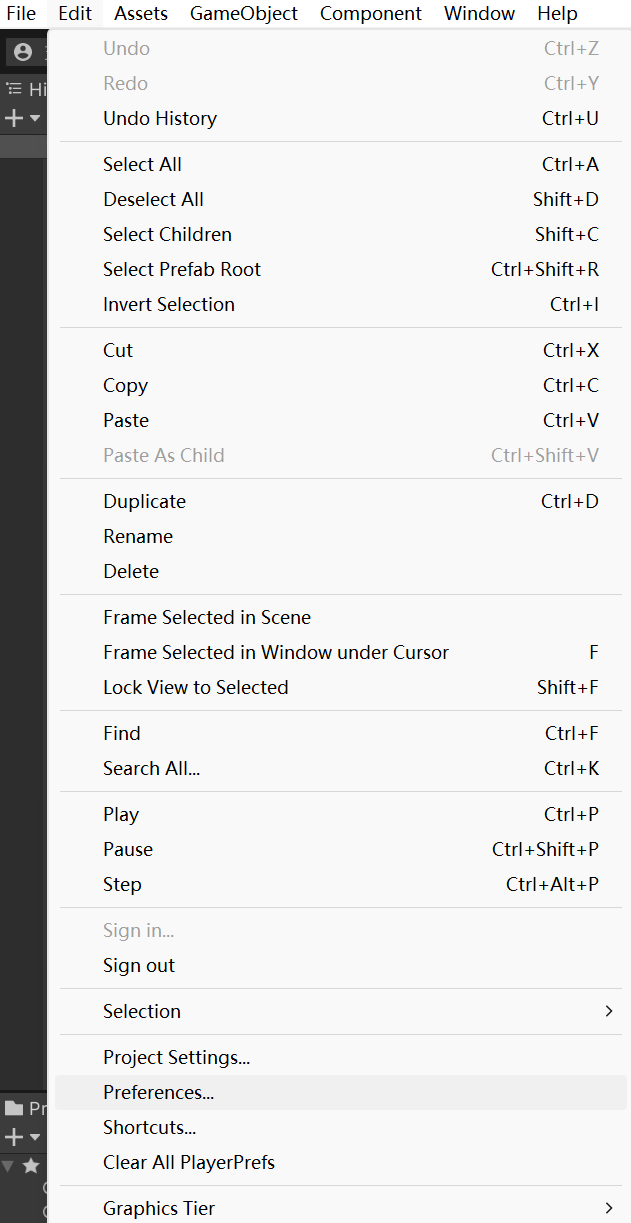Image resolution: width=631 pixels, height=1223 pixels.
Task: Collapse the Favorites tree triangle
Action: point(8,1166)
